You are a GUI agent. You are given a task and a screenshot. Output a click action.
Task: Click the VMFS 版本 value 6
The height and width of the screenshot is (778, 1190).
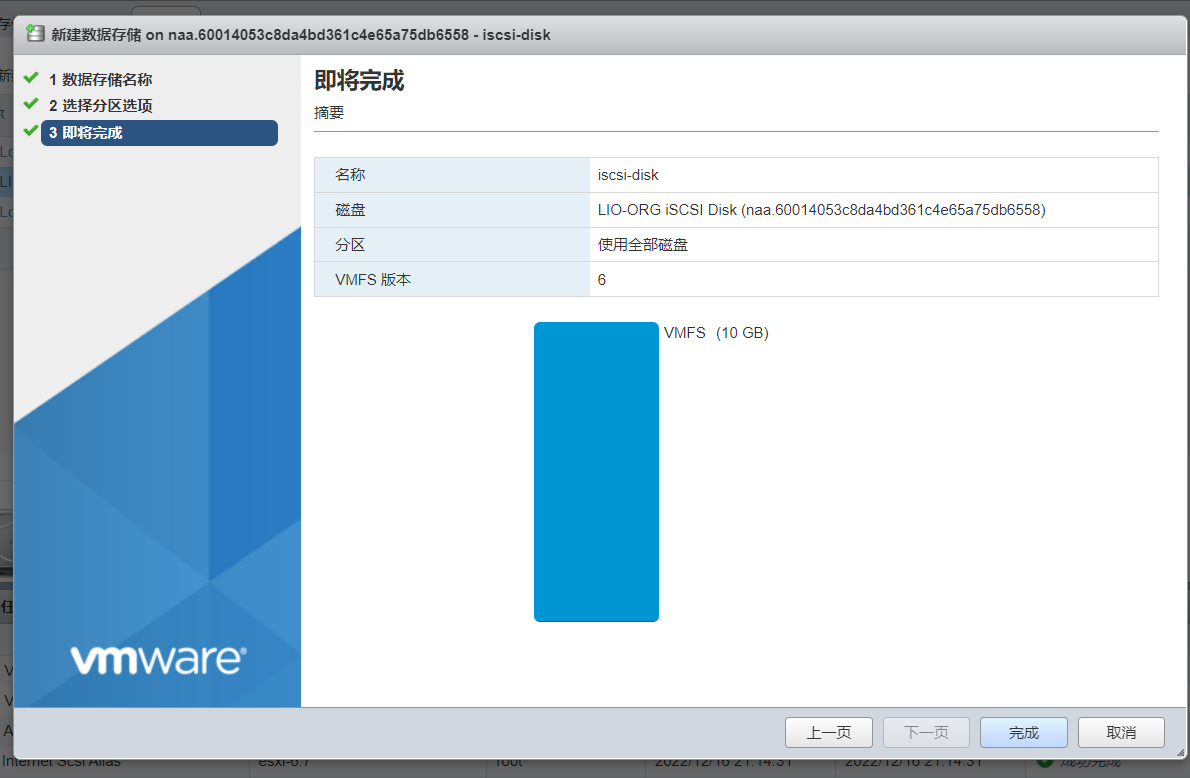(x=602, y=280)
